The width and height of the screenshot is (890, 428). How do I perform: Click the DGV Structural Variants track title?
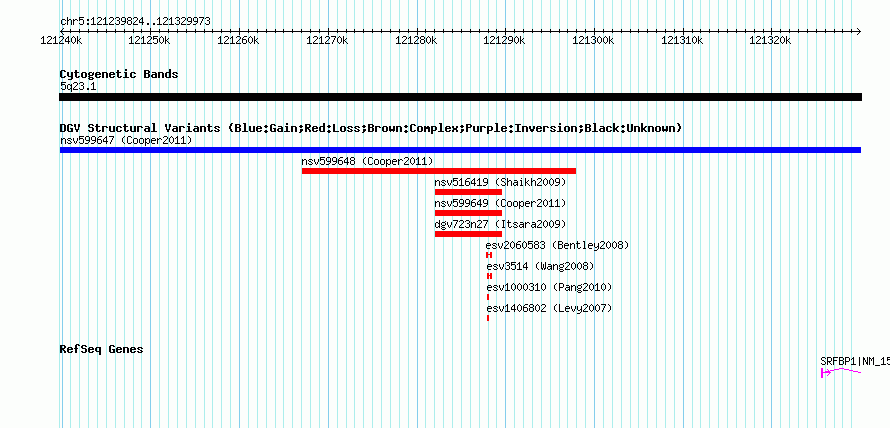pyautogui.click(x=371, y=128)
